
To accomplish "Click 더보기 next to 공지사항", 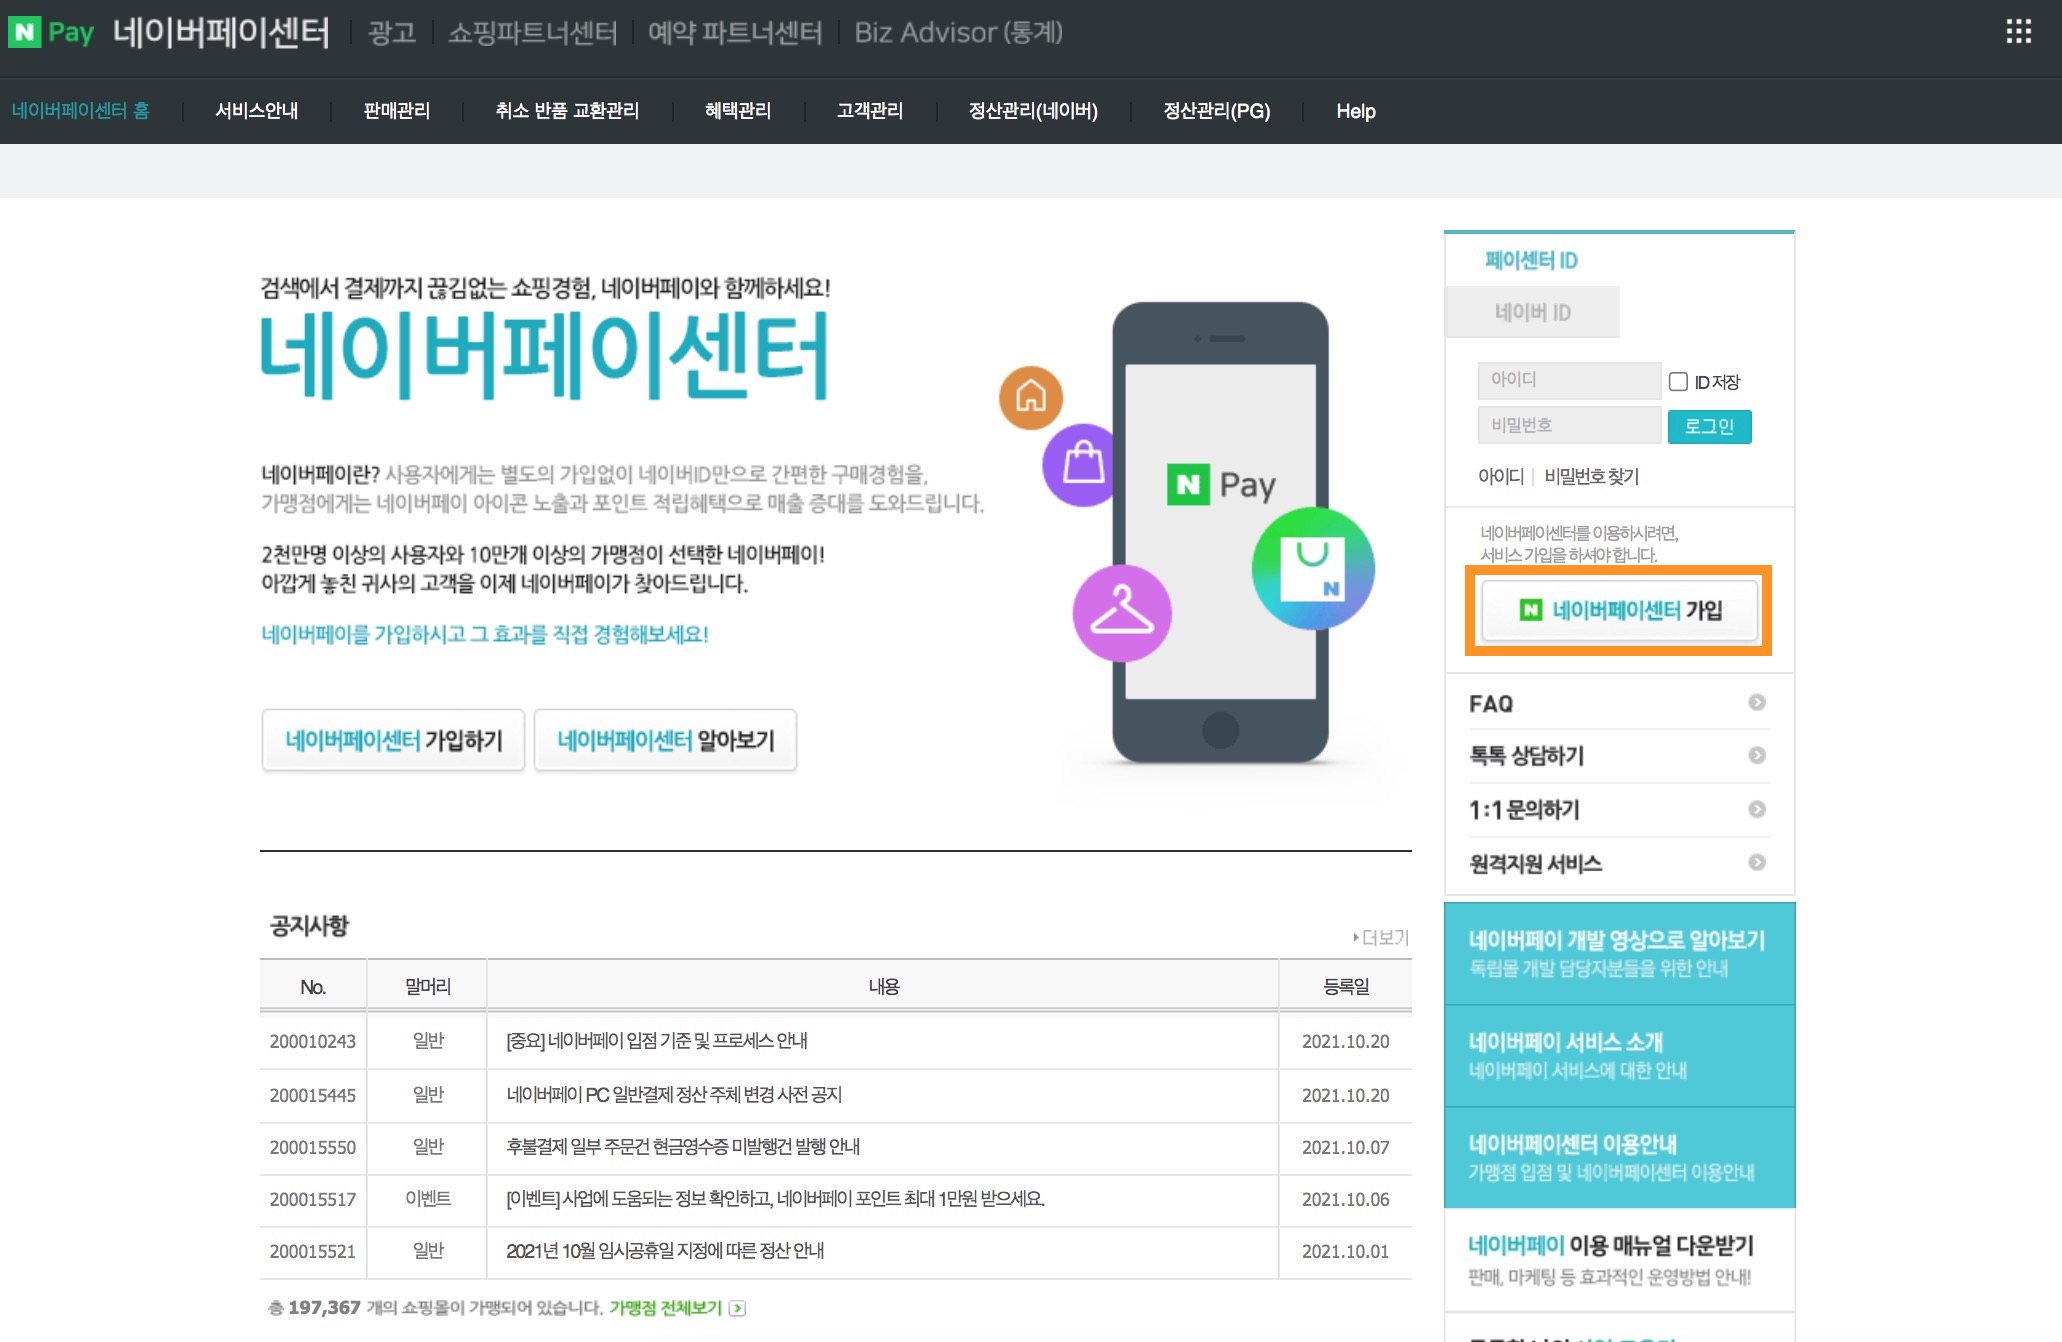I will (1381, 937).
